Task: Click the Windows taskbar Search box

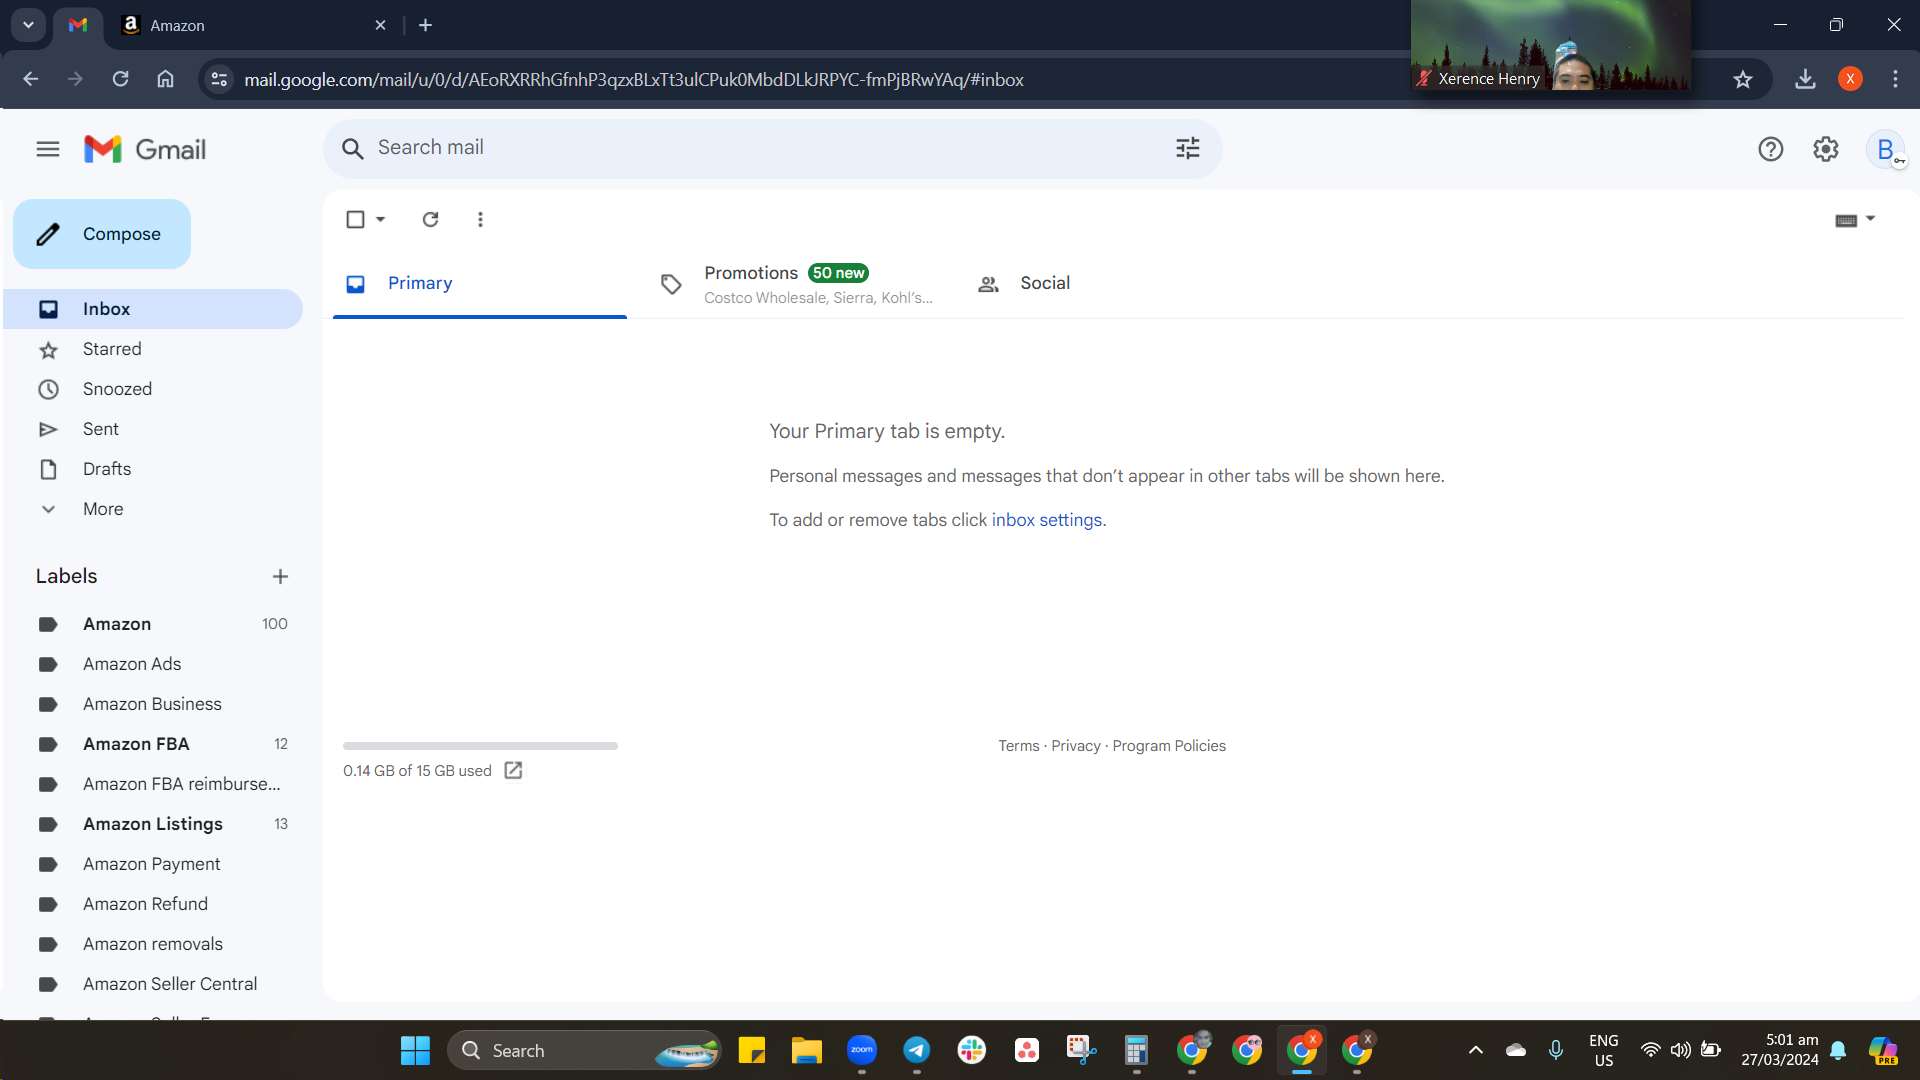Action: [x=584, y=1050]
